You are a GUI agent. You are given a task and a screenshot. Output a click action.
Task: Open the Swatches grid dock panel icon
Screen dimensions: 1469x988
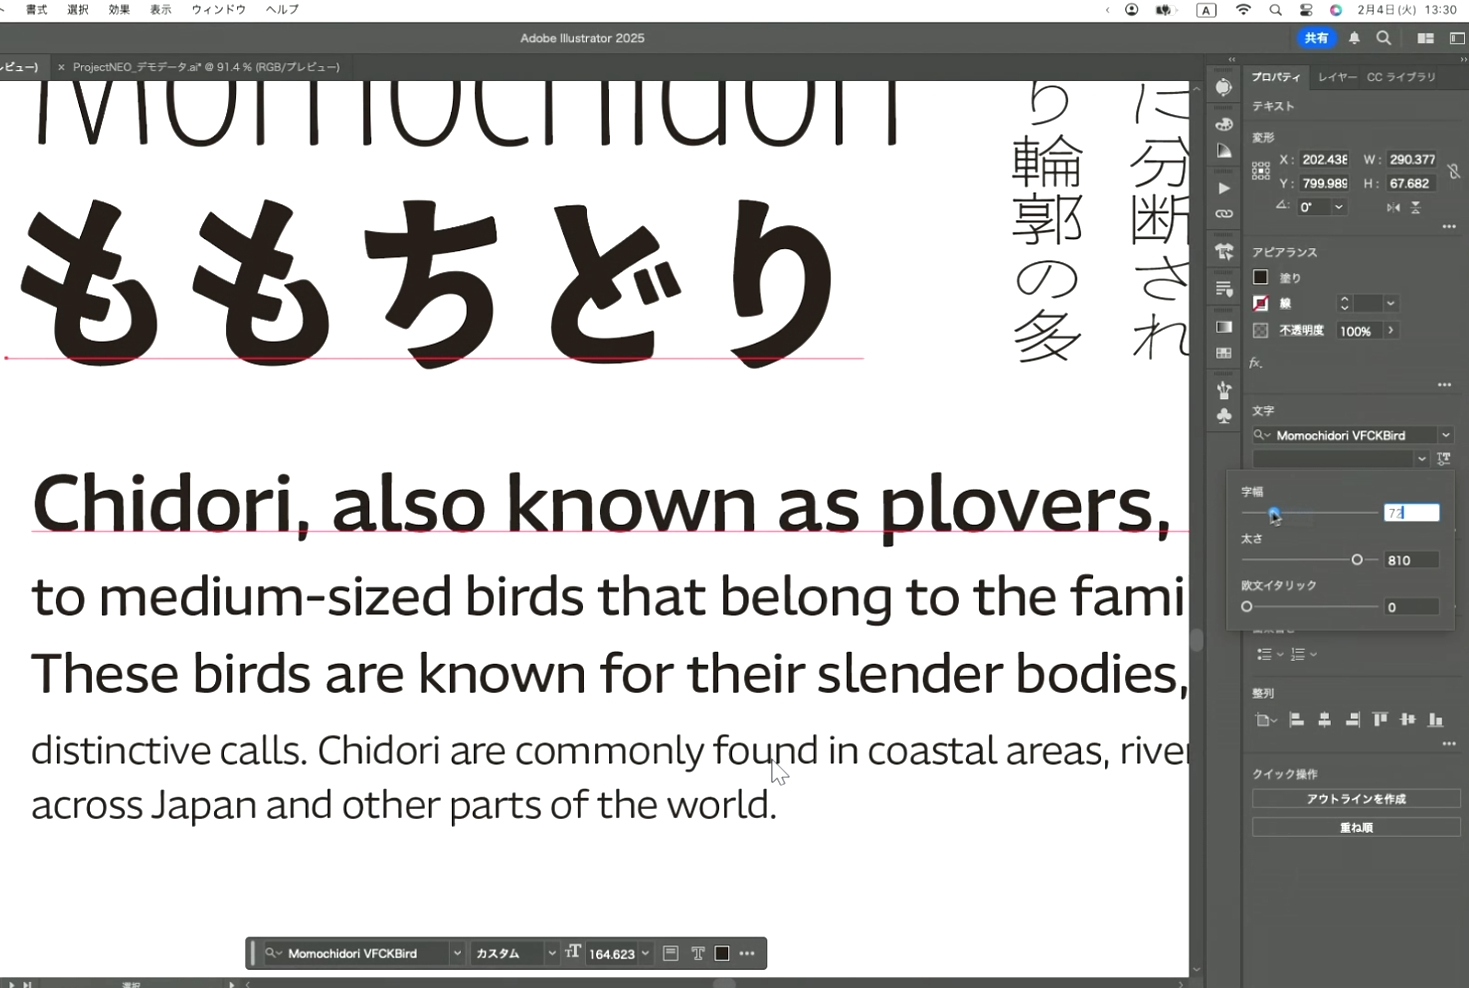[x=1224, y=353]
